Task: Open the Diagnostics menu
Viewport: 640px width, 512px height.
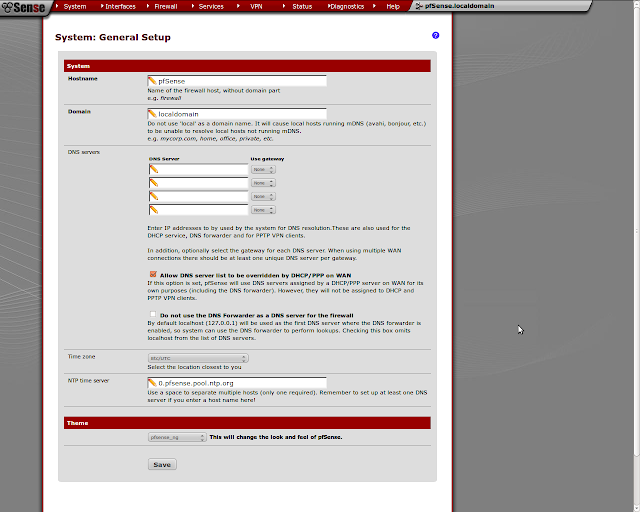Action: pyautogui.click(x=347, y=7)
